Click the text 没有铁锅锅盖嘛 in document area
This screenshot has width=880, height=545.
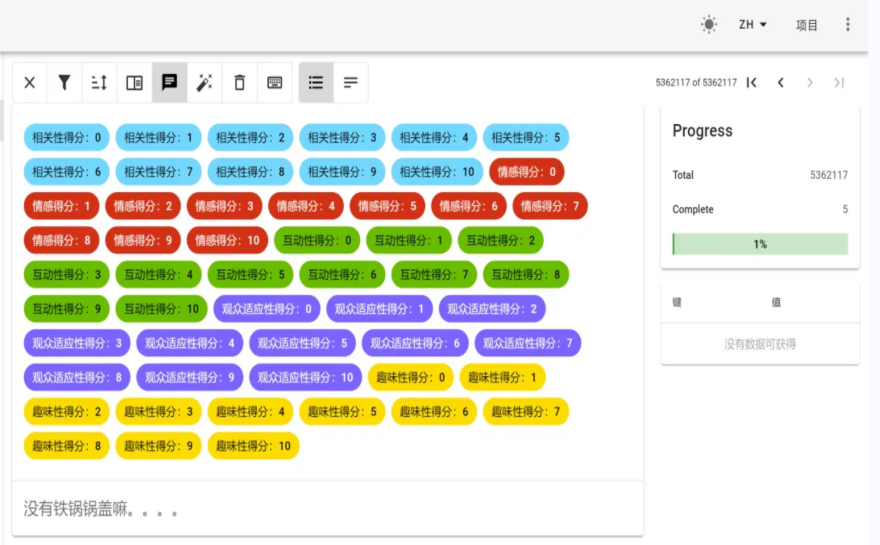click(x=101, y=510)
